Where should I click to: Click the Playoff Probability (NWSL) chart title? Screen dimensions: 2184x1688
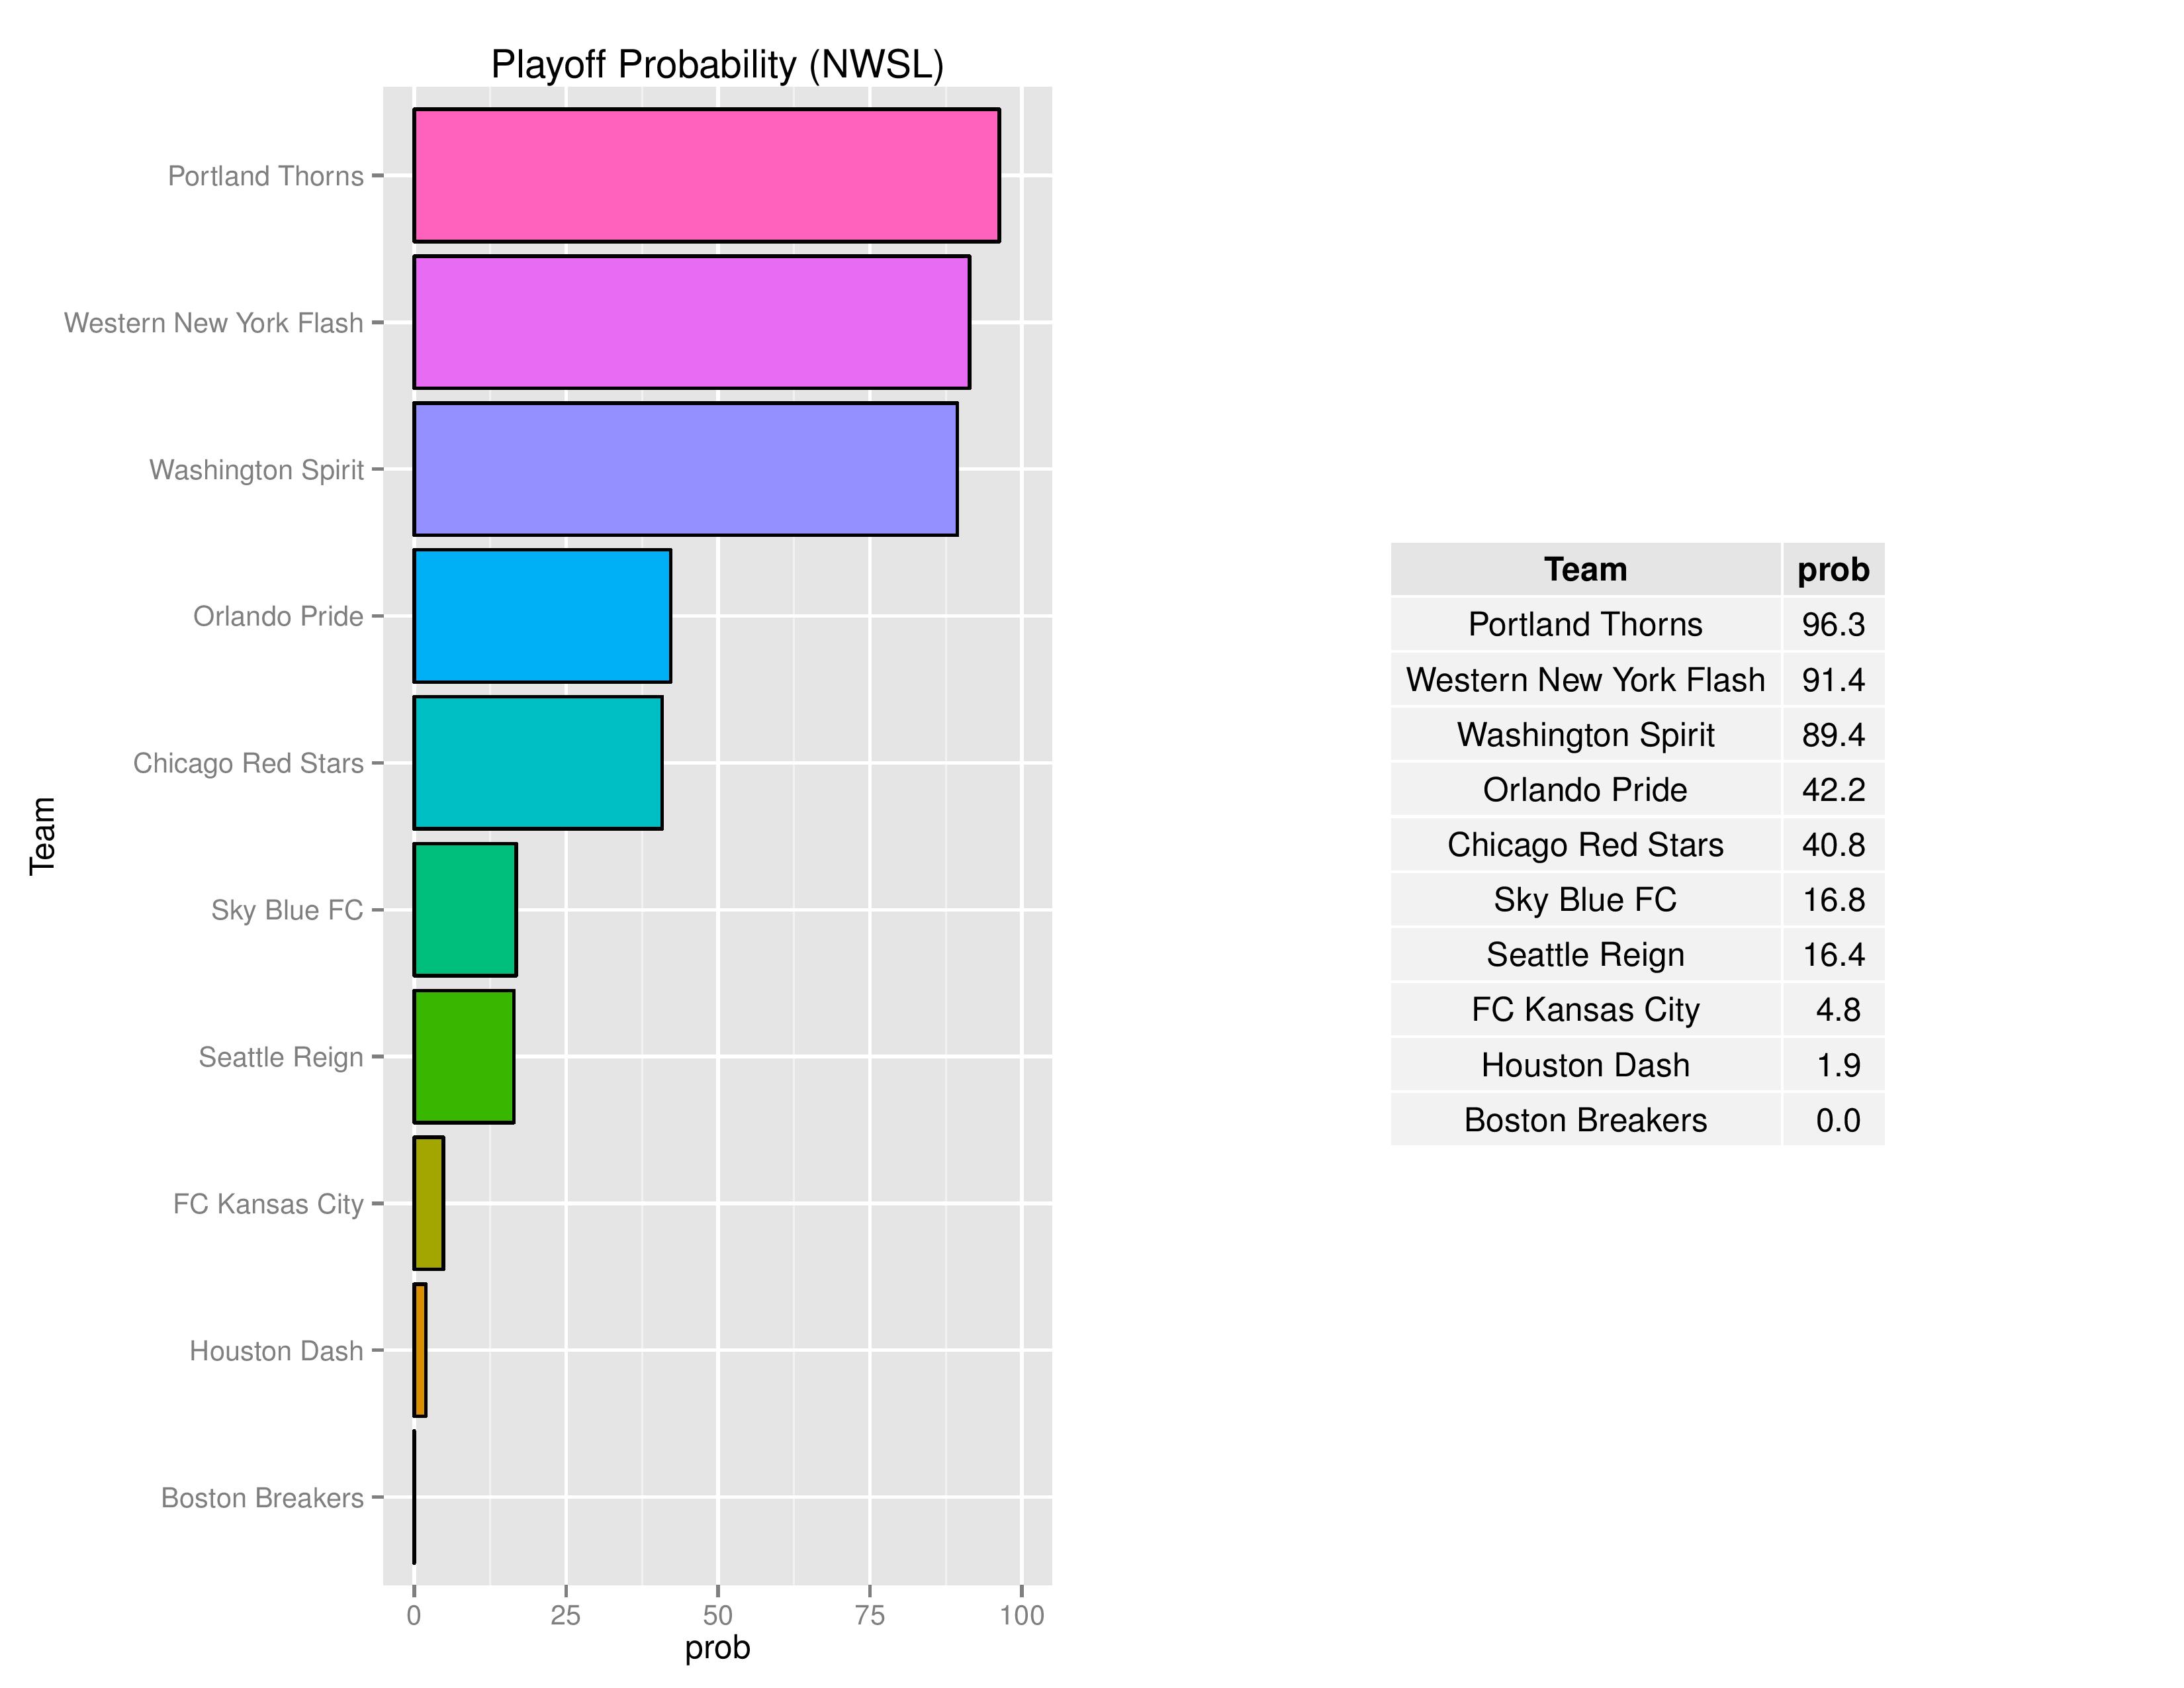point(717,65)
